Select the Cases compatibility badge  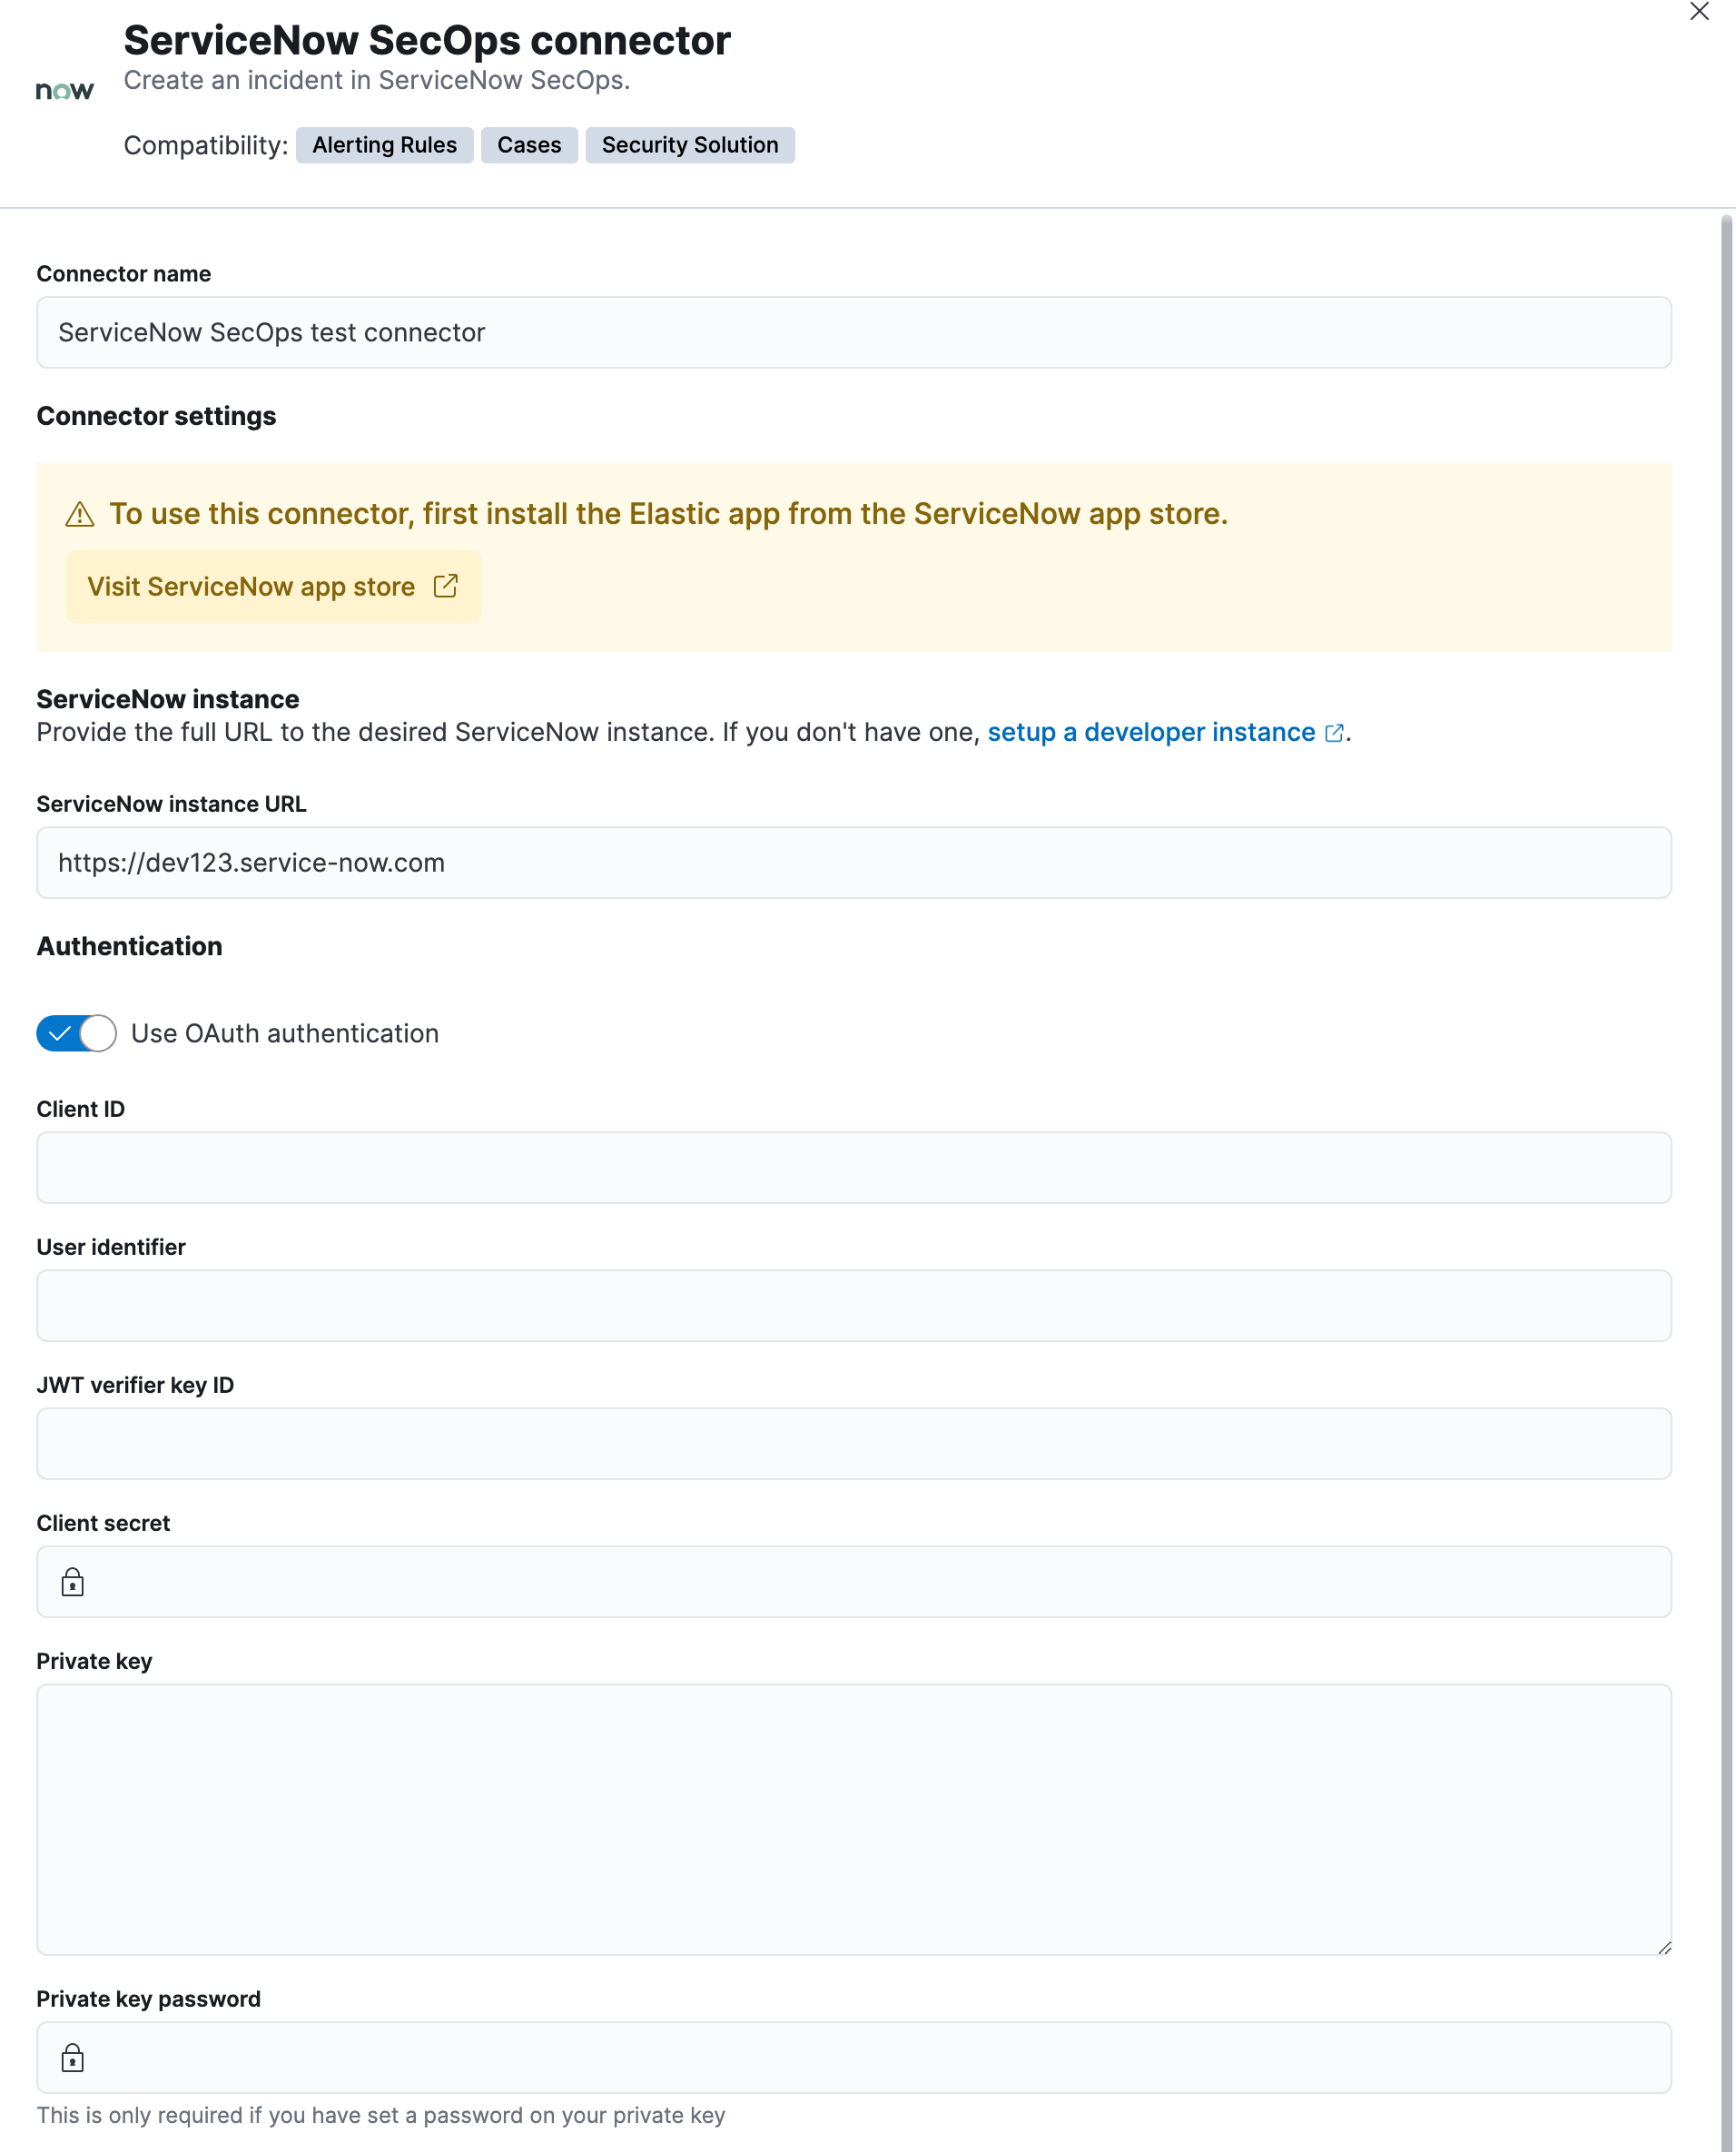point(528,145)
